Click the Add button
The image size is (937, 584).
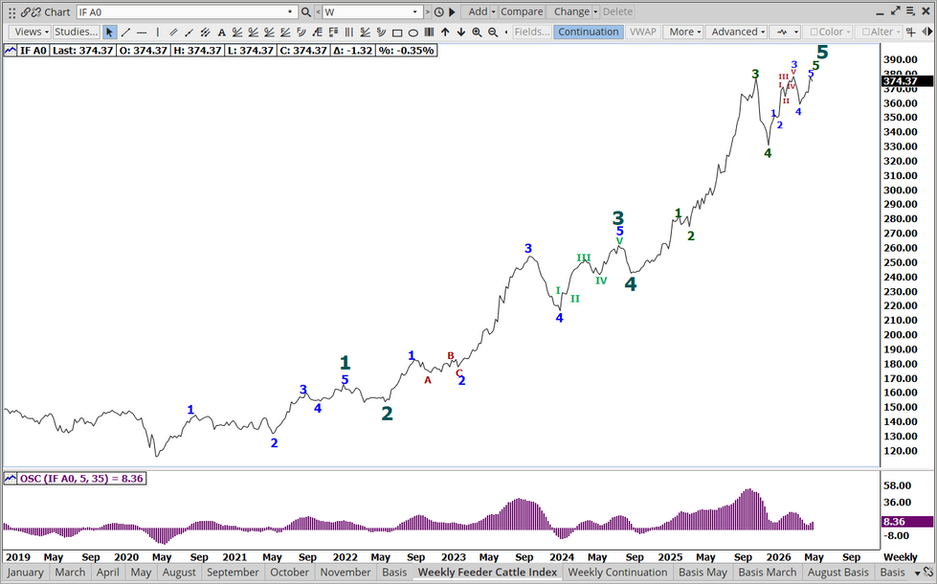(477, 12)
